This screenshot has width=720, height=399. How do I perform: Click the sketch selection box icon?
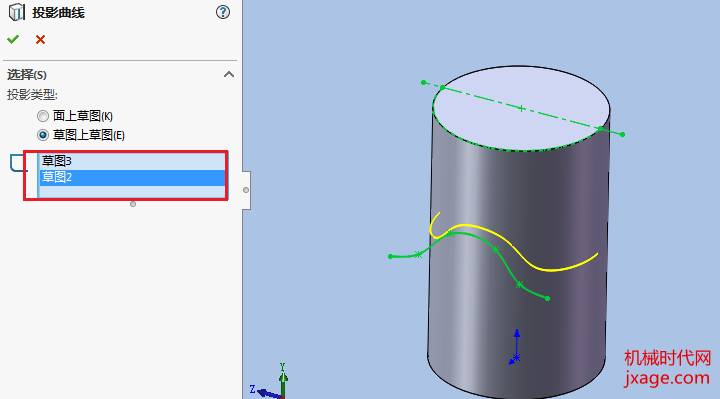(18, 163)
